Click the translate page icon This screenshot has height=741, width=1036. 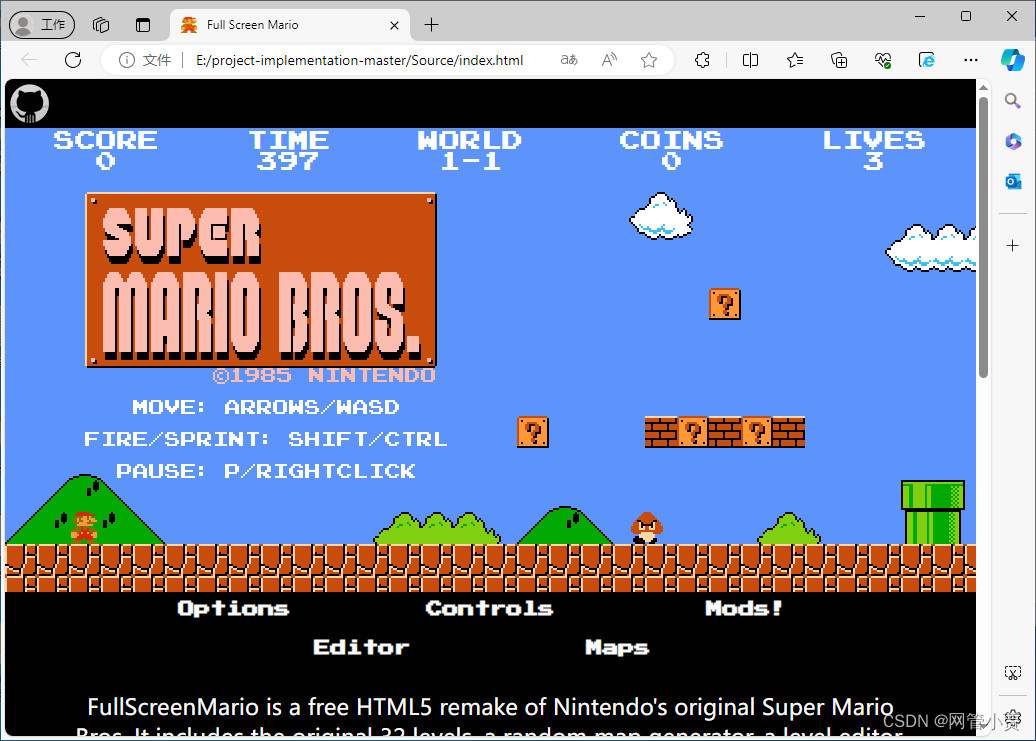click(569, 60)
